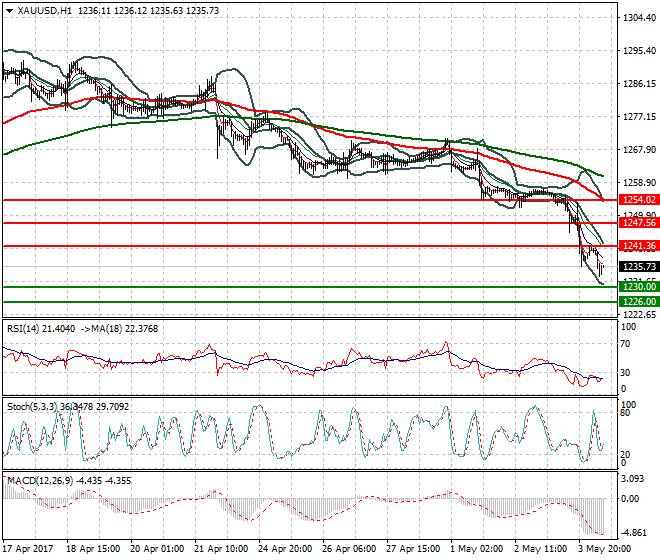The image size is (660, 560).
Task: Select the 1 May 02:00 time axis label
Action: [x=476, y=549]
